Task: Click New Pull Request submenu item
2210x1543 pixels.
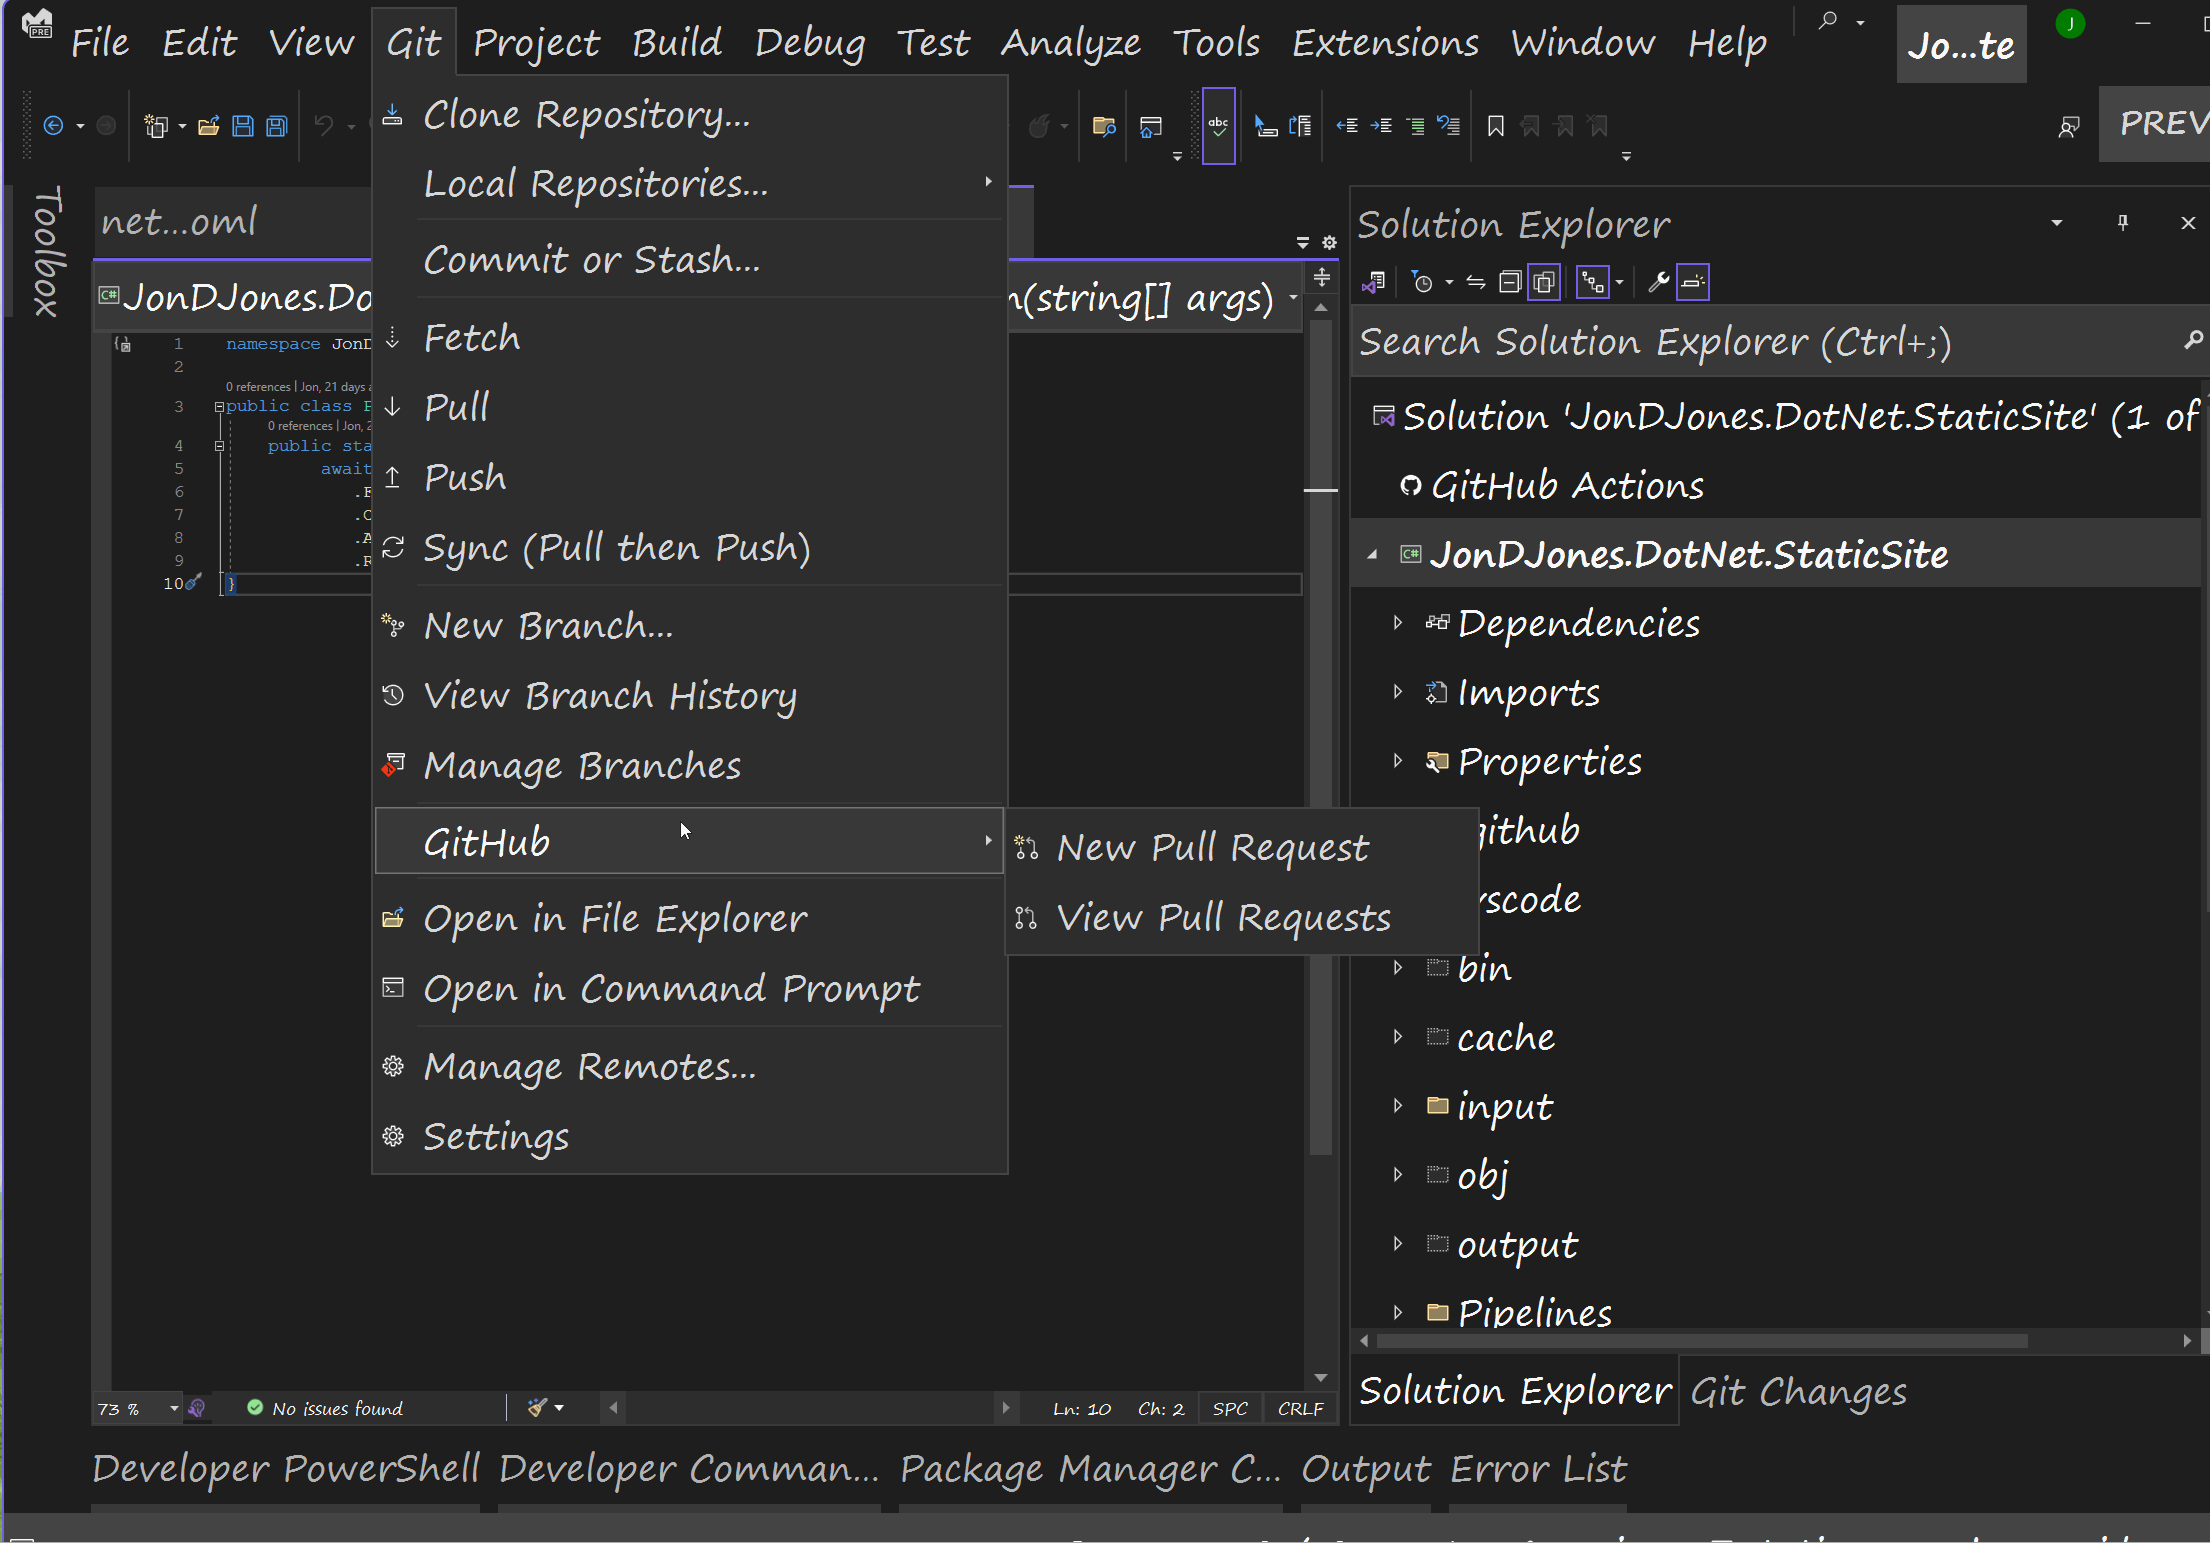Action: point(1240,848)
